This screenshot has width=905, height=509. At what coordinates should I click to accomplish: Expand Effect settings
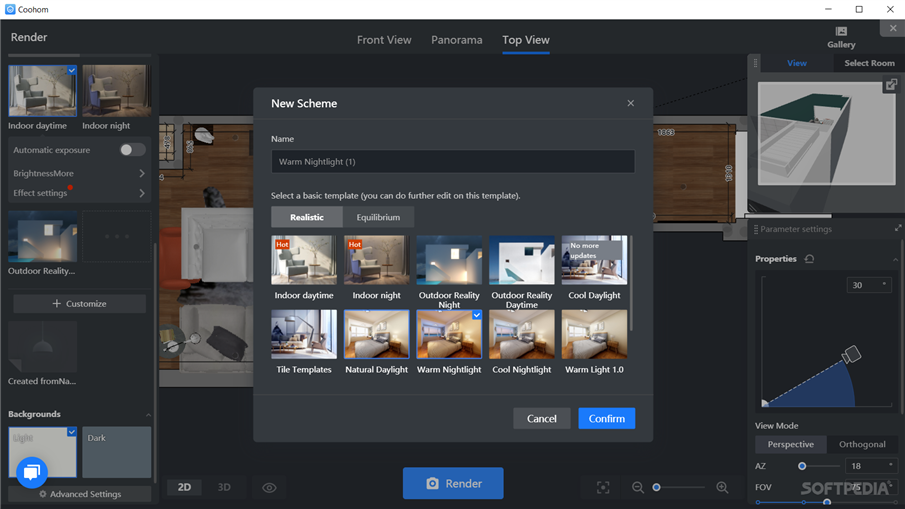[x=79, y=193]
